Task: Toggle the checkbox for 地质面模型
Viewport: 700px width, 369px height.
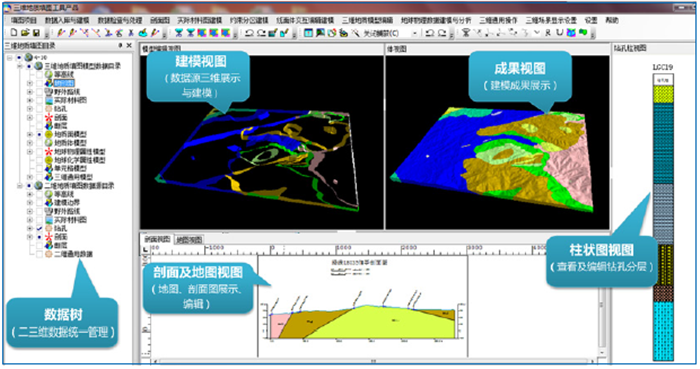Action: point(39,134)
